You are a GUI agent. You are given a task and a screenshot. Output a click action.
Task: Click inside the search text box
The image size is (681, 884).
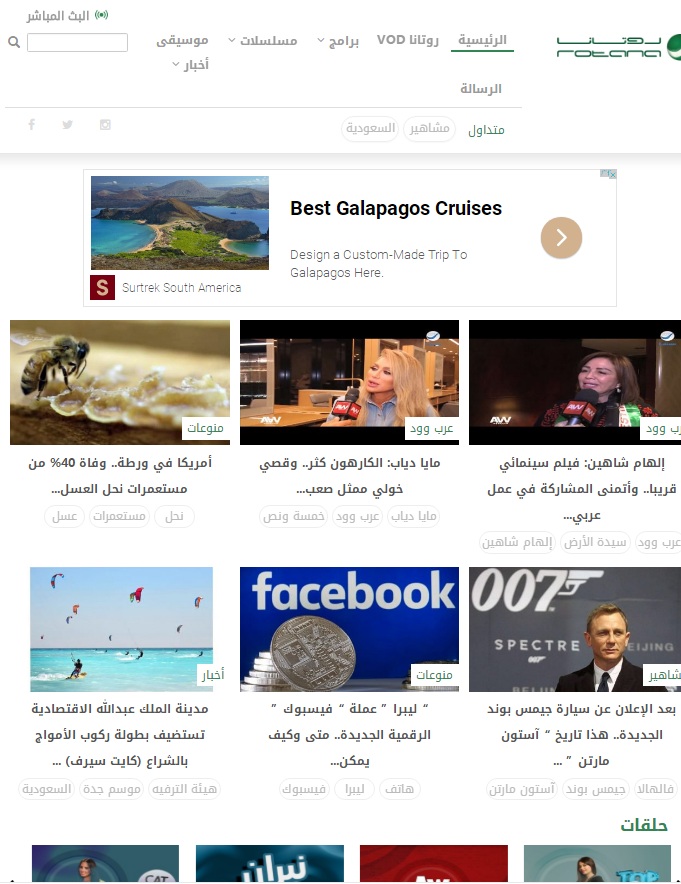coord(77,42)
